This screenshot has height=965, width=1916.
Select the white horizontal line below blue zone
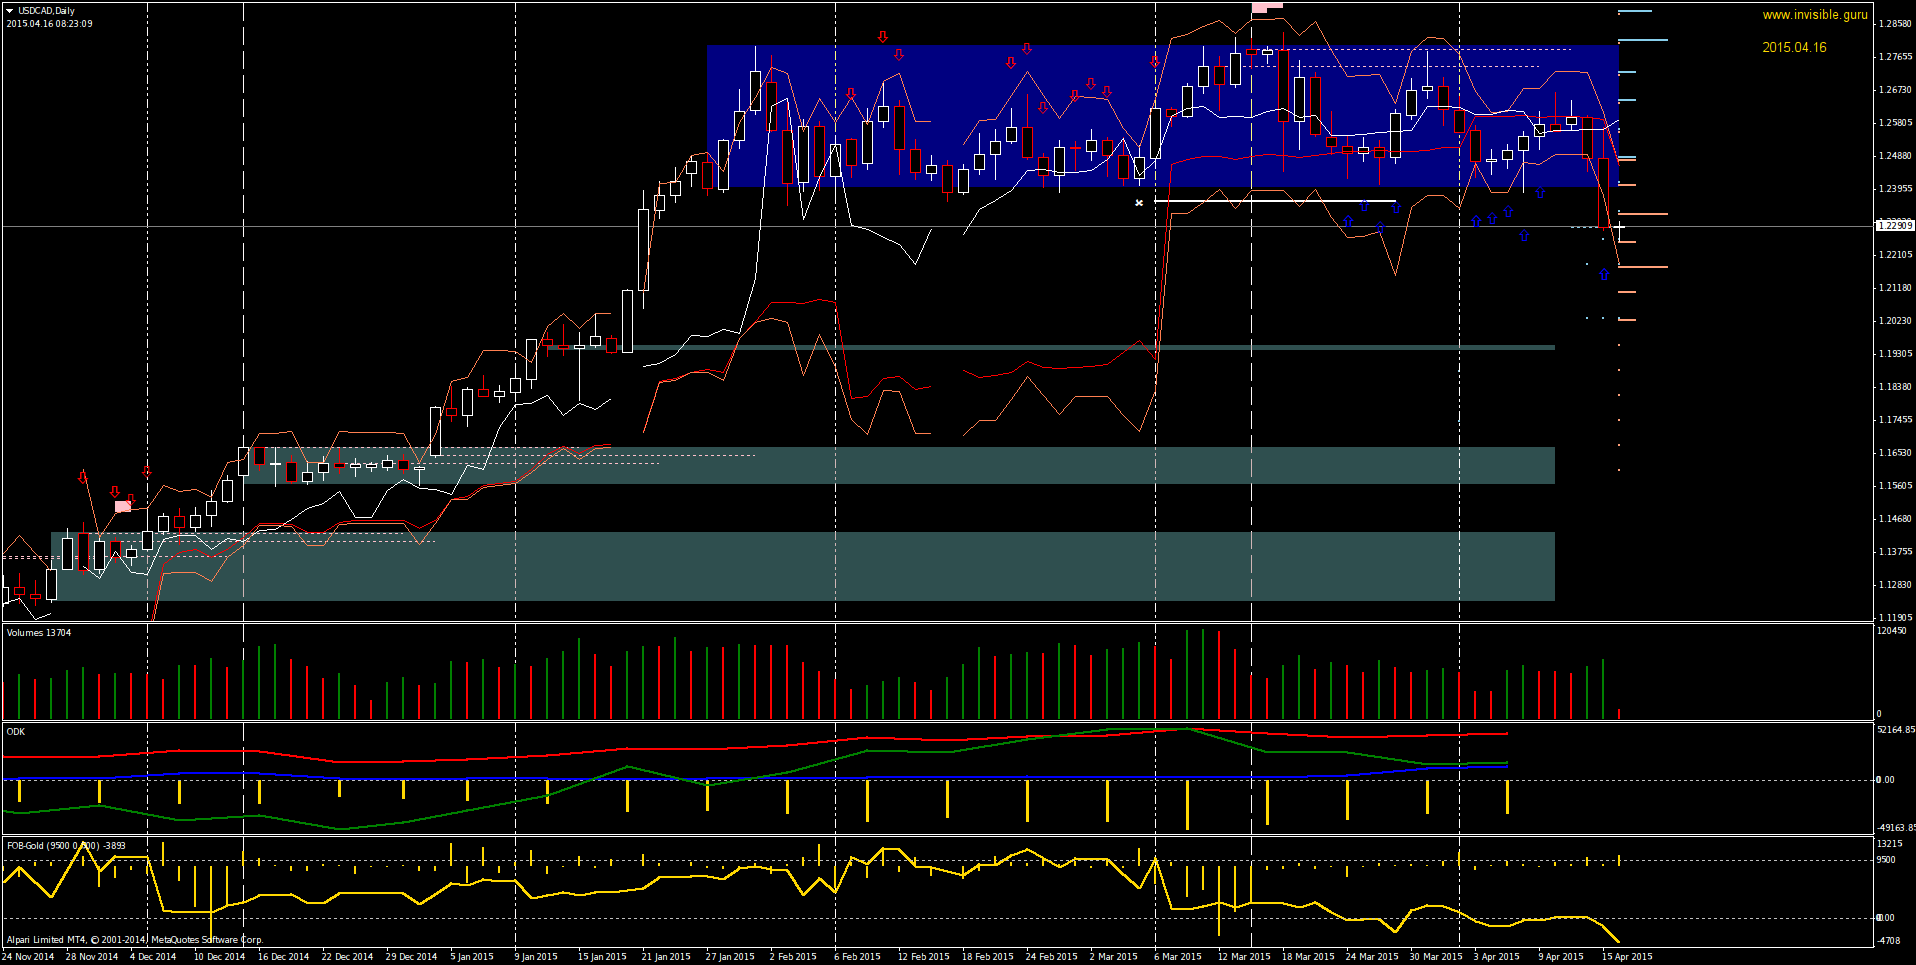click(1275, 201)
